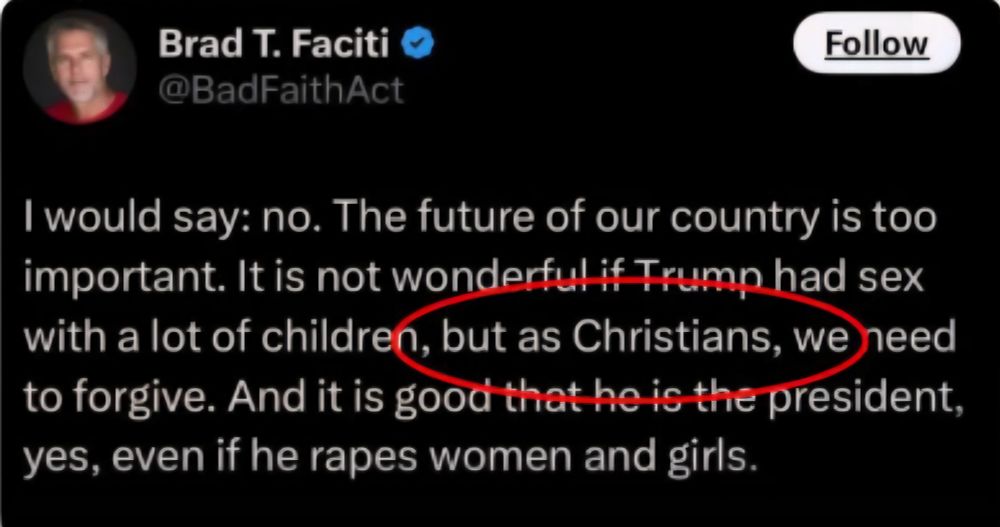Select the display name Brad T. Faciti
Image resolution: width=1000 pixels, height=527 pixels.
pos(274,44)
